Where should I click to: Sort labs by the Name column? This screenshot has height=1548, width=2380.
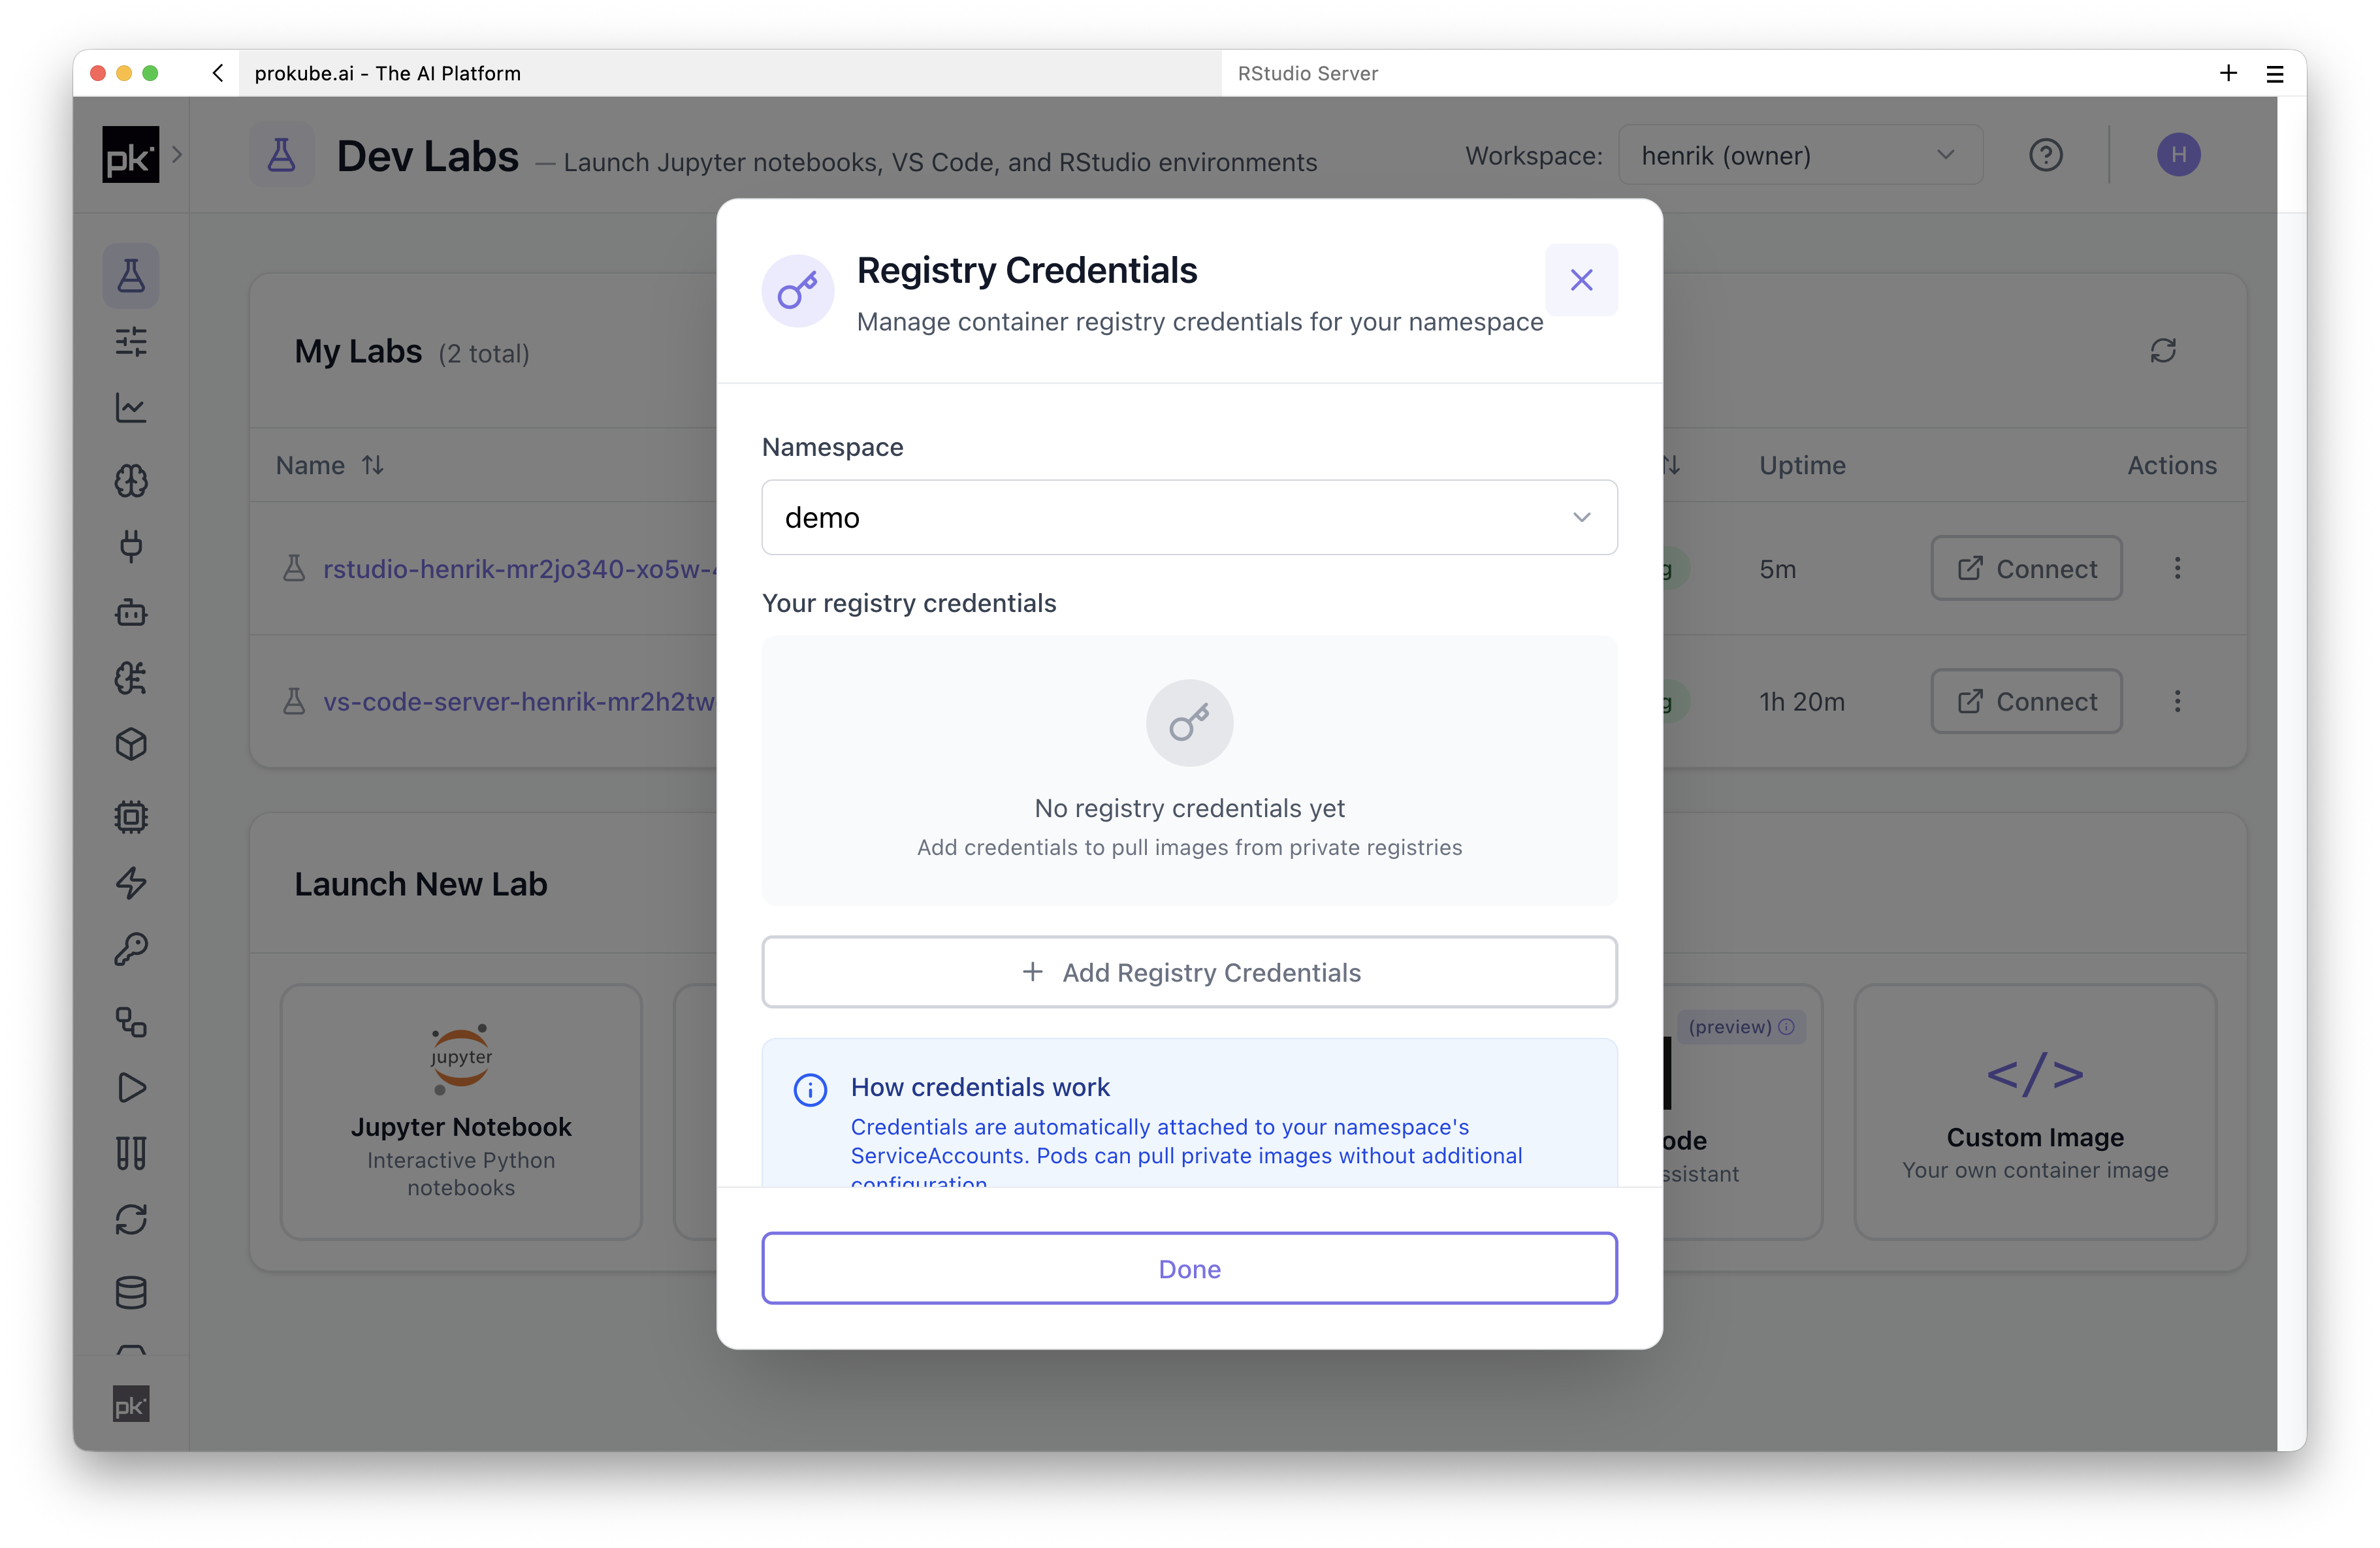pyautogui.click(x=330, y=466)
